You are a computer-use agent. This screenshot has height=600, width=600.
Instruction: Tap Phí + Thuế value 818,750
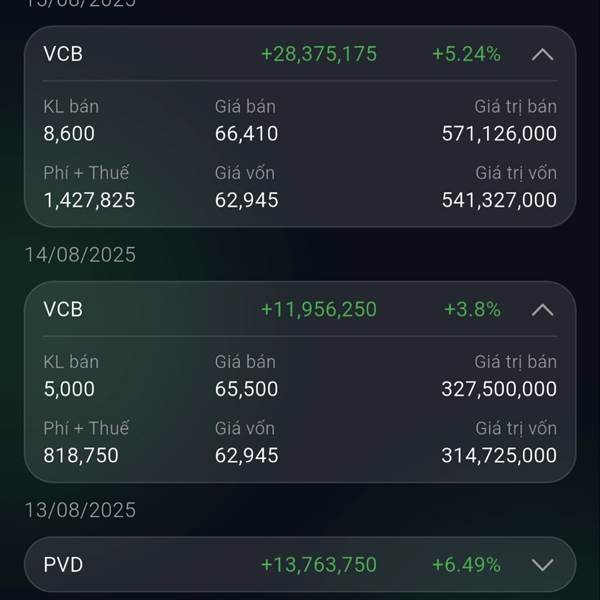coord(81,455)
